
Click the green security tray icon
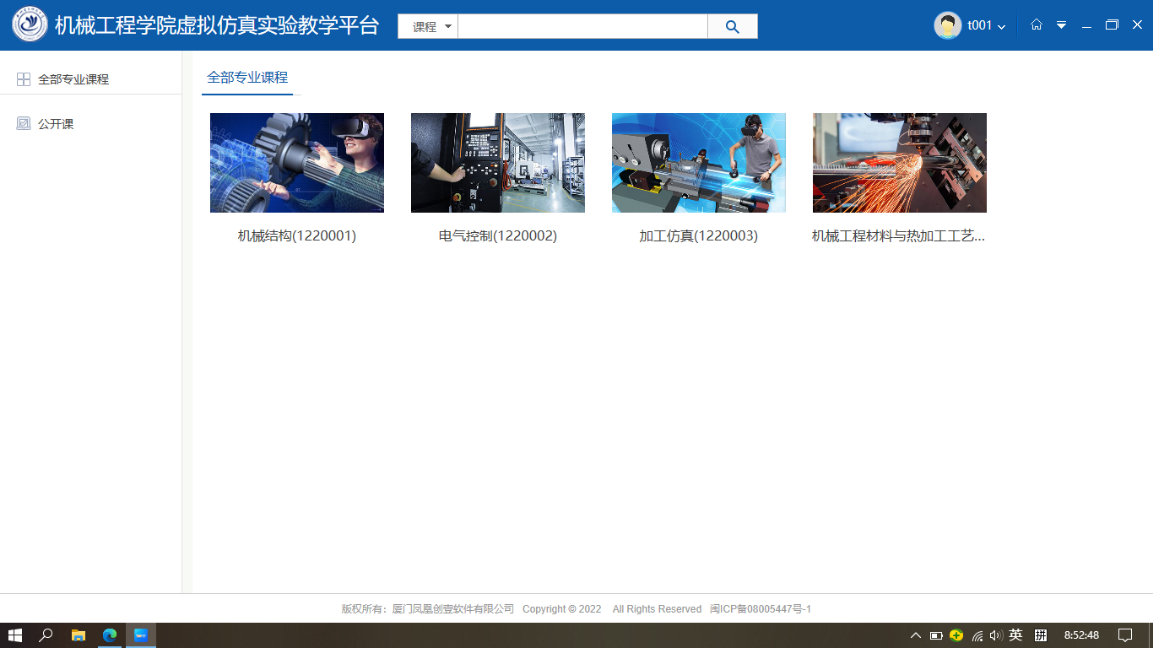coord(956,635)
